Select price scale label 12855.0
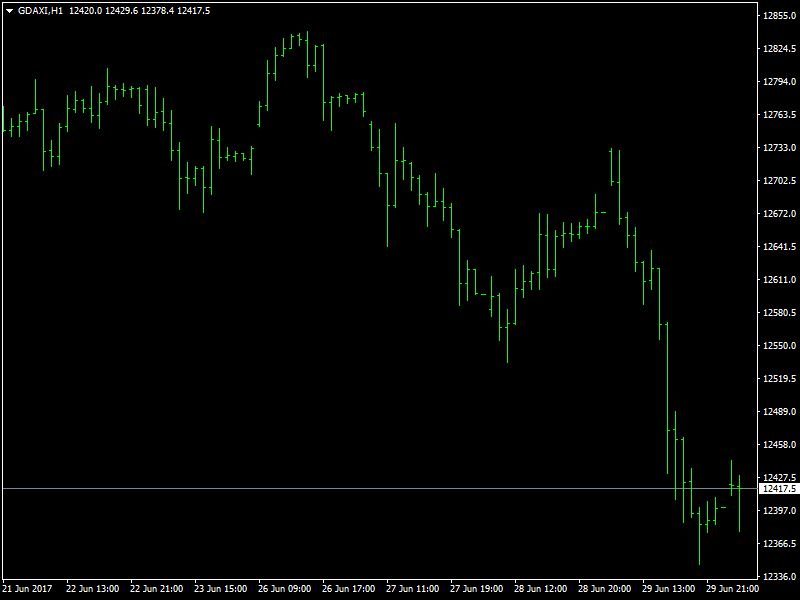The width and height of the screenshot is (800, 600). 779,16
